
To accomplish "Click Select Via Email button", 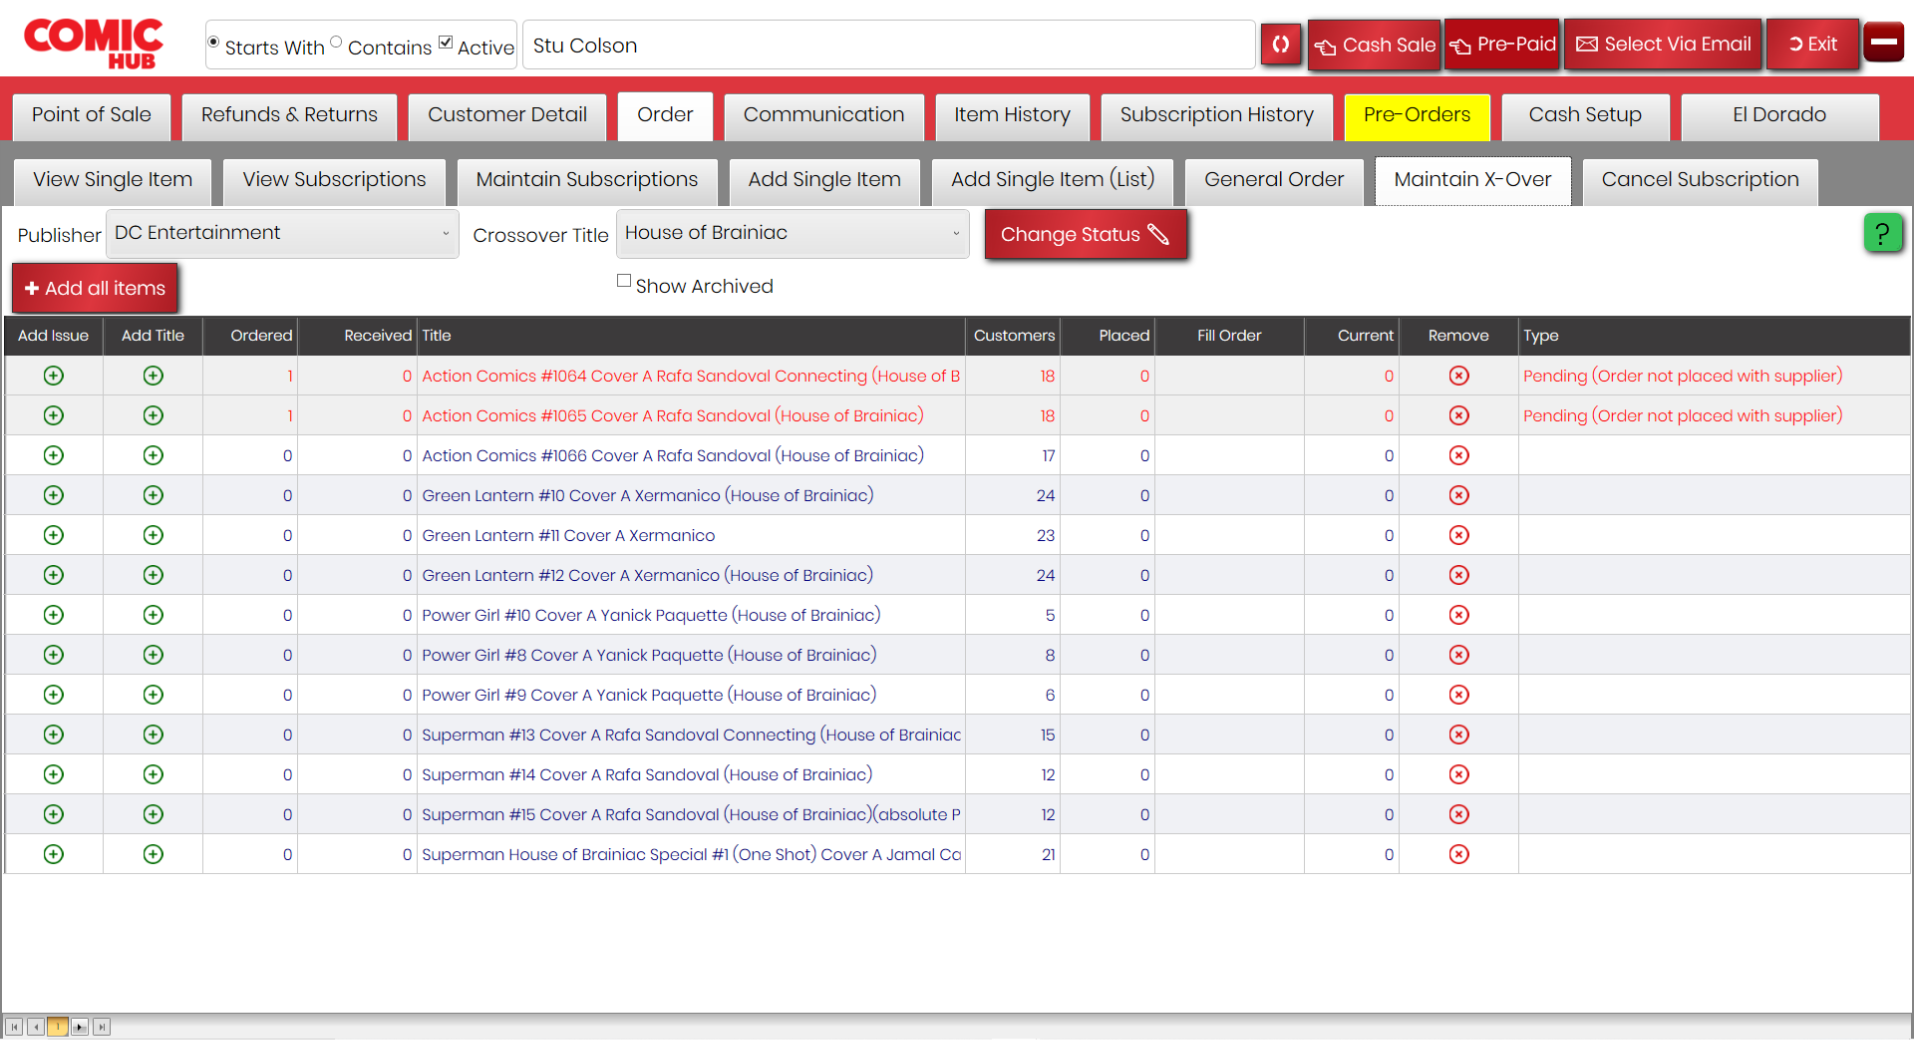I will point(1663,45).
